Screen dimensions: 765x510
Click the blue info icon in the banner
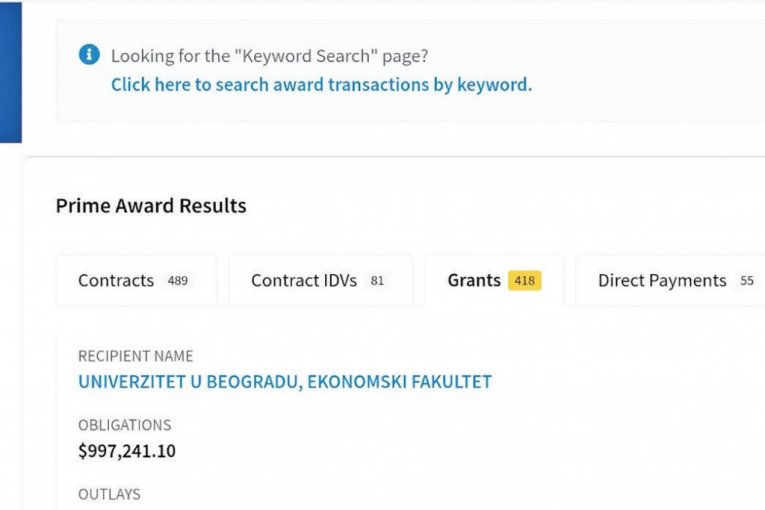point(89,55)
